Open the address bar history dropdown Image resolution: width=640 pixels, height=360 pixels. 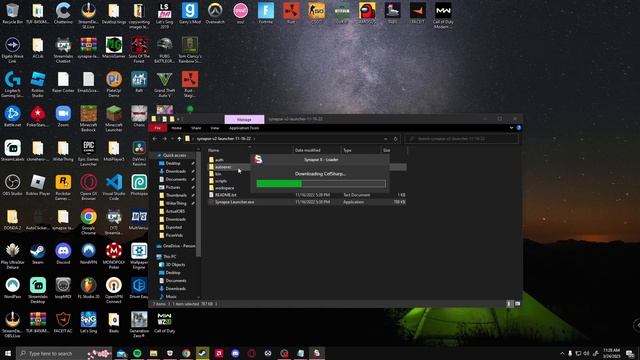click(x=385, y=139)
